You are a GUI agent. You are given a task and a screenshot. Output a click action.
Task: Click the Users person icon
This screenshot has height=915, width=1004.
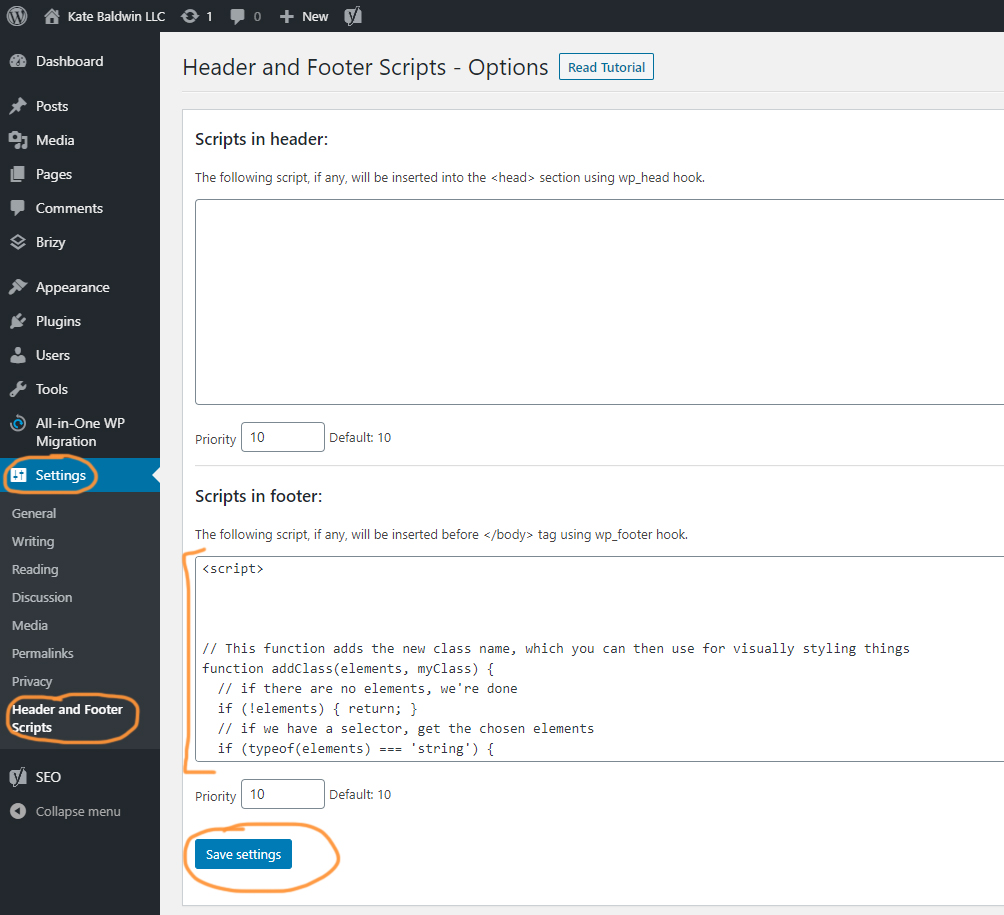(18, 355)
